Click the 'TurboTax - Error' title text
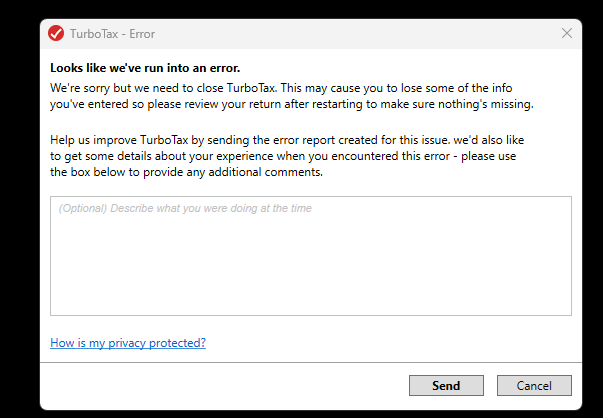The width and height of the screenshot is (604, 419). coord(112,34)
